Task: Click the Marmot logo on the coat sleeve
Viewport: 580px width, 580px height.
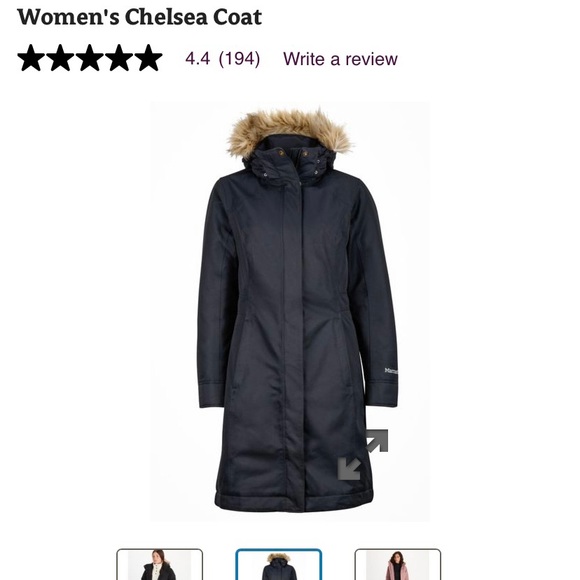Action: pyautogui.click(x=391, y=370)
